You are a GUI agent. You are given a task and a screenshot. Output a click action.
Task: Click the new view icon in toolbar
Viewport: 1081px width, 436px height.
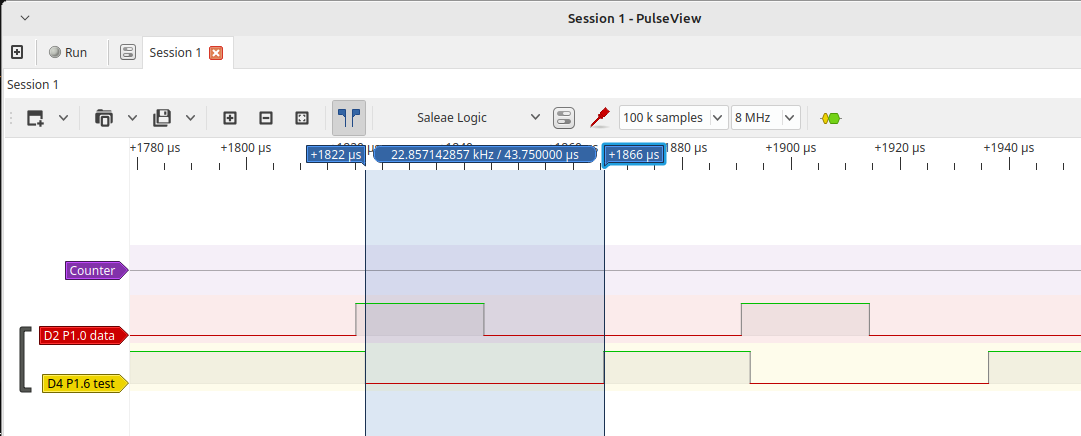click(36, 118)
